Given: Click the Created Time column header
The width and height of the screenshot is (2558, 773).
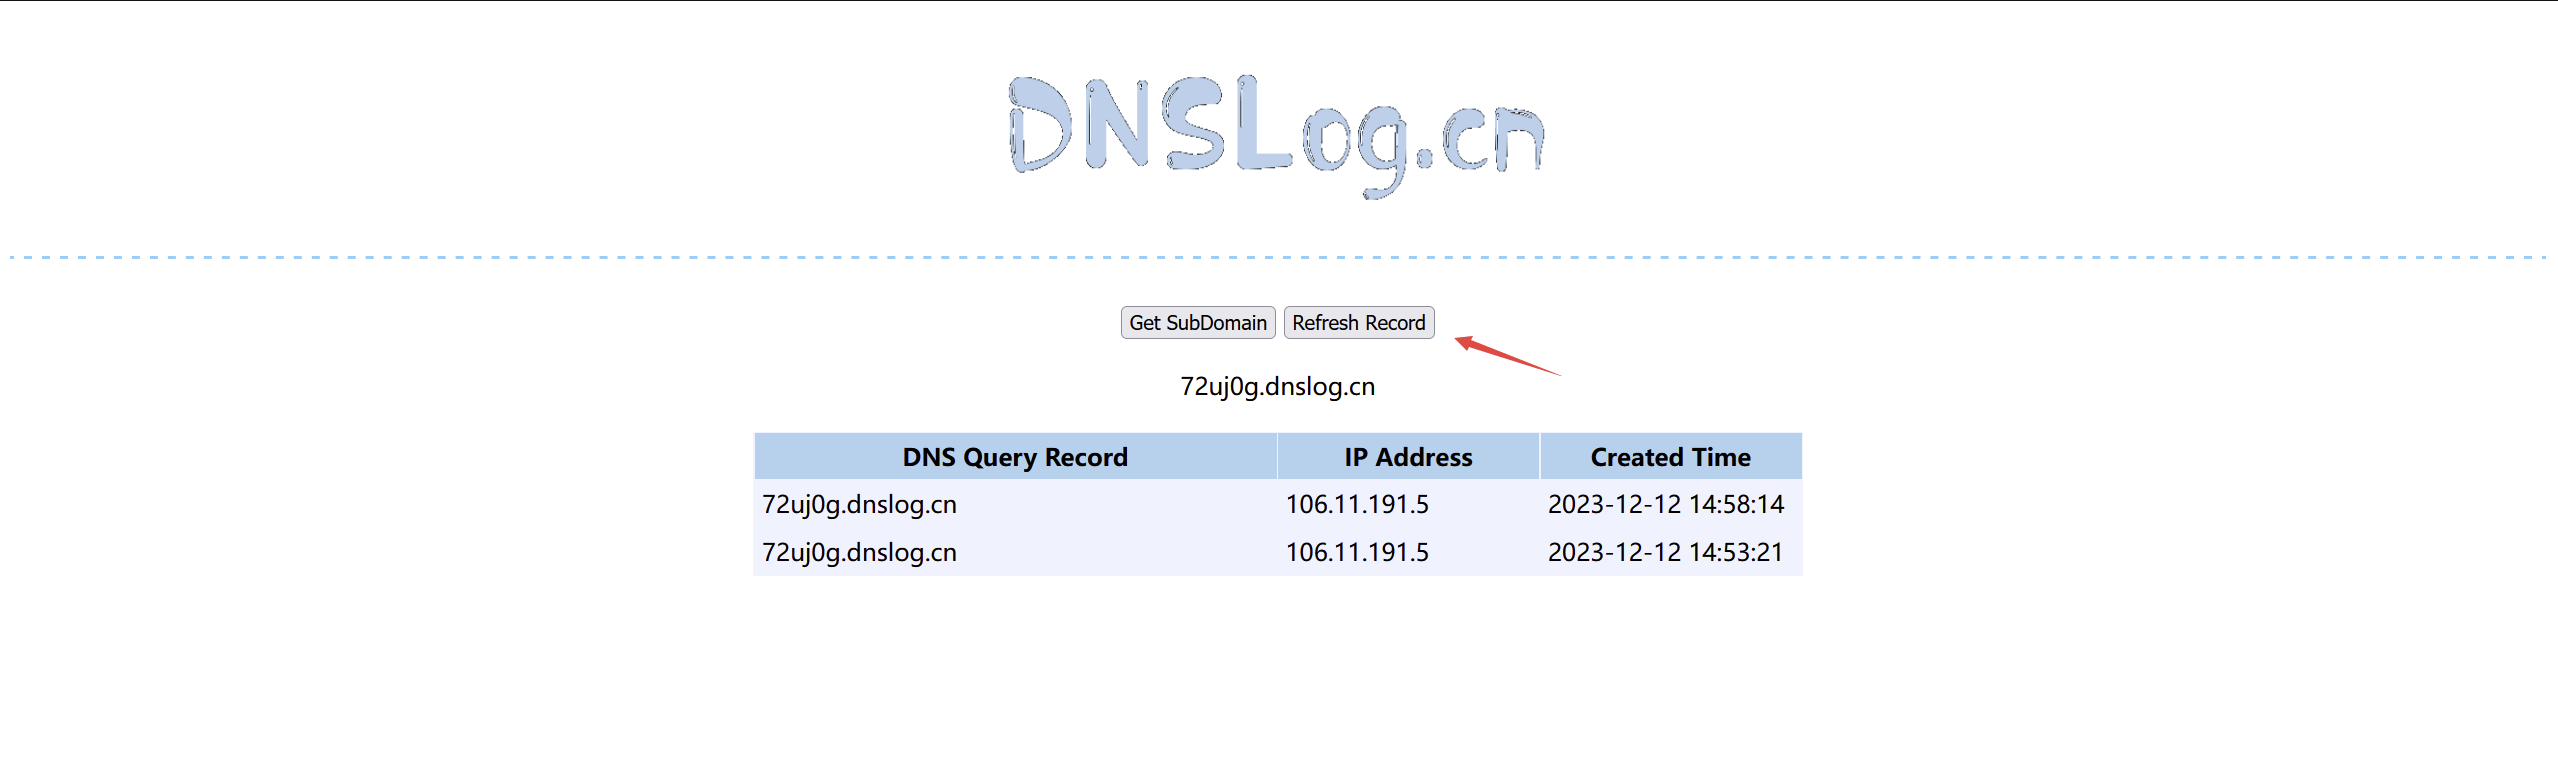Looking at the screenshot, I should (1670, 457).
